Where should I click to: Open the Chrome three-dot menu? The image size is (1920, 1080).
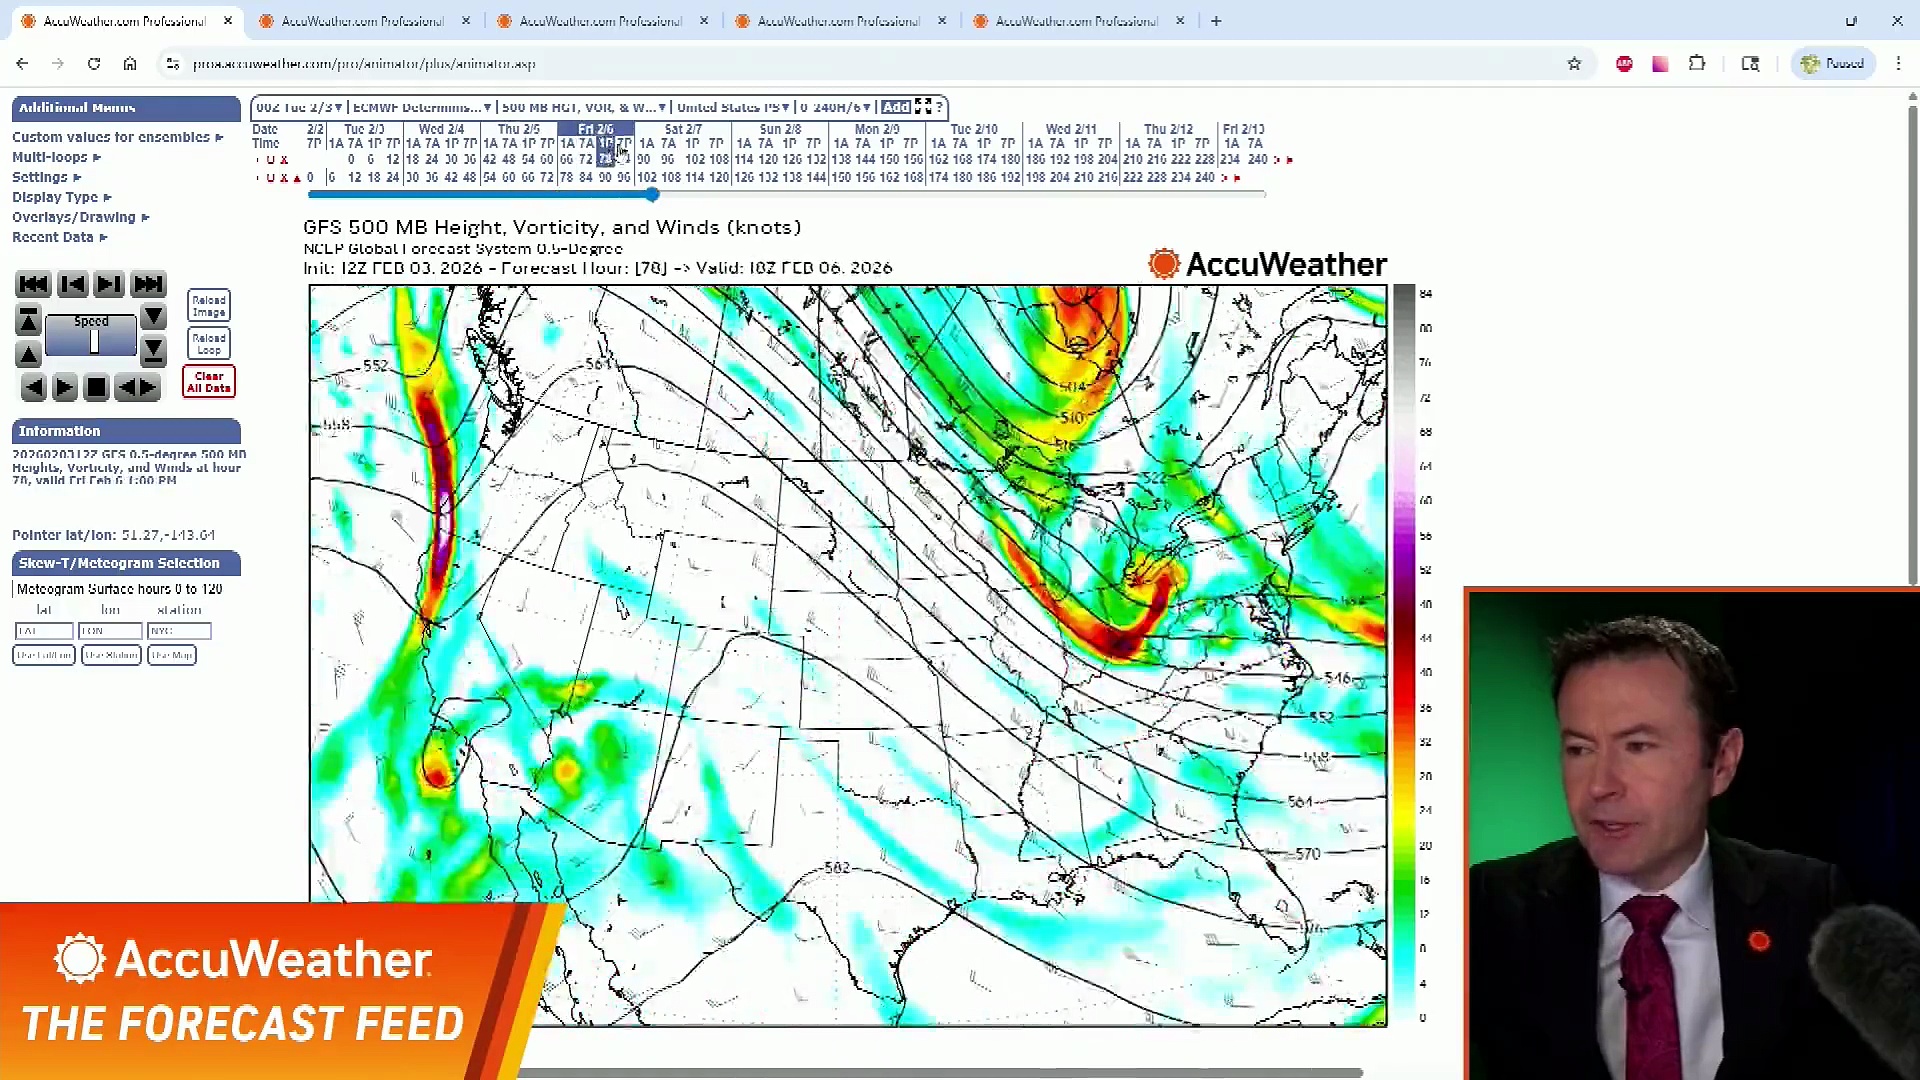point(1898,64)
